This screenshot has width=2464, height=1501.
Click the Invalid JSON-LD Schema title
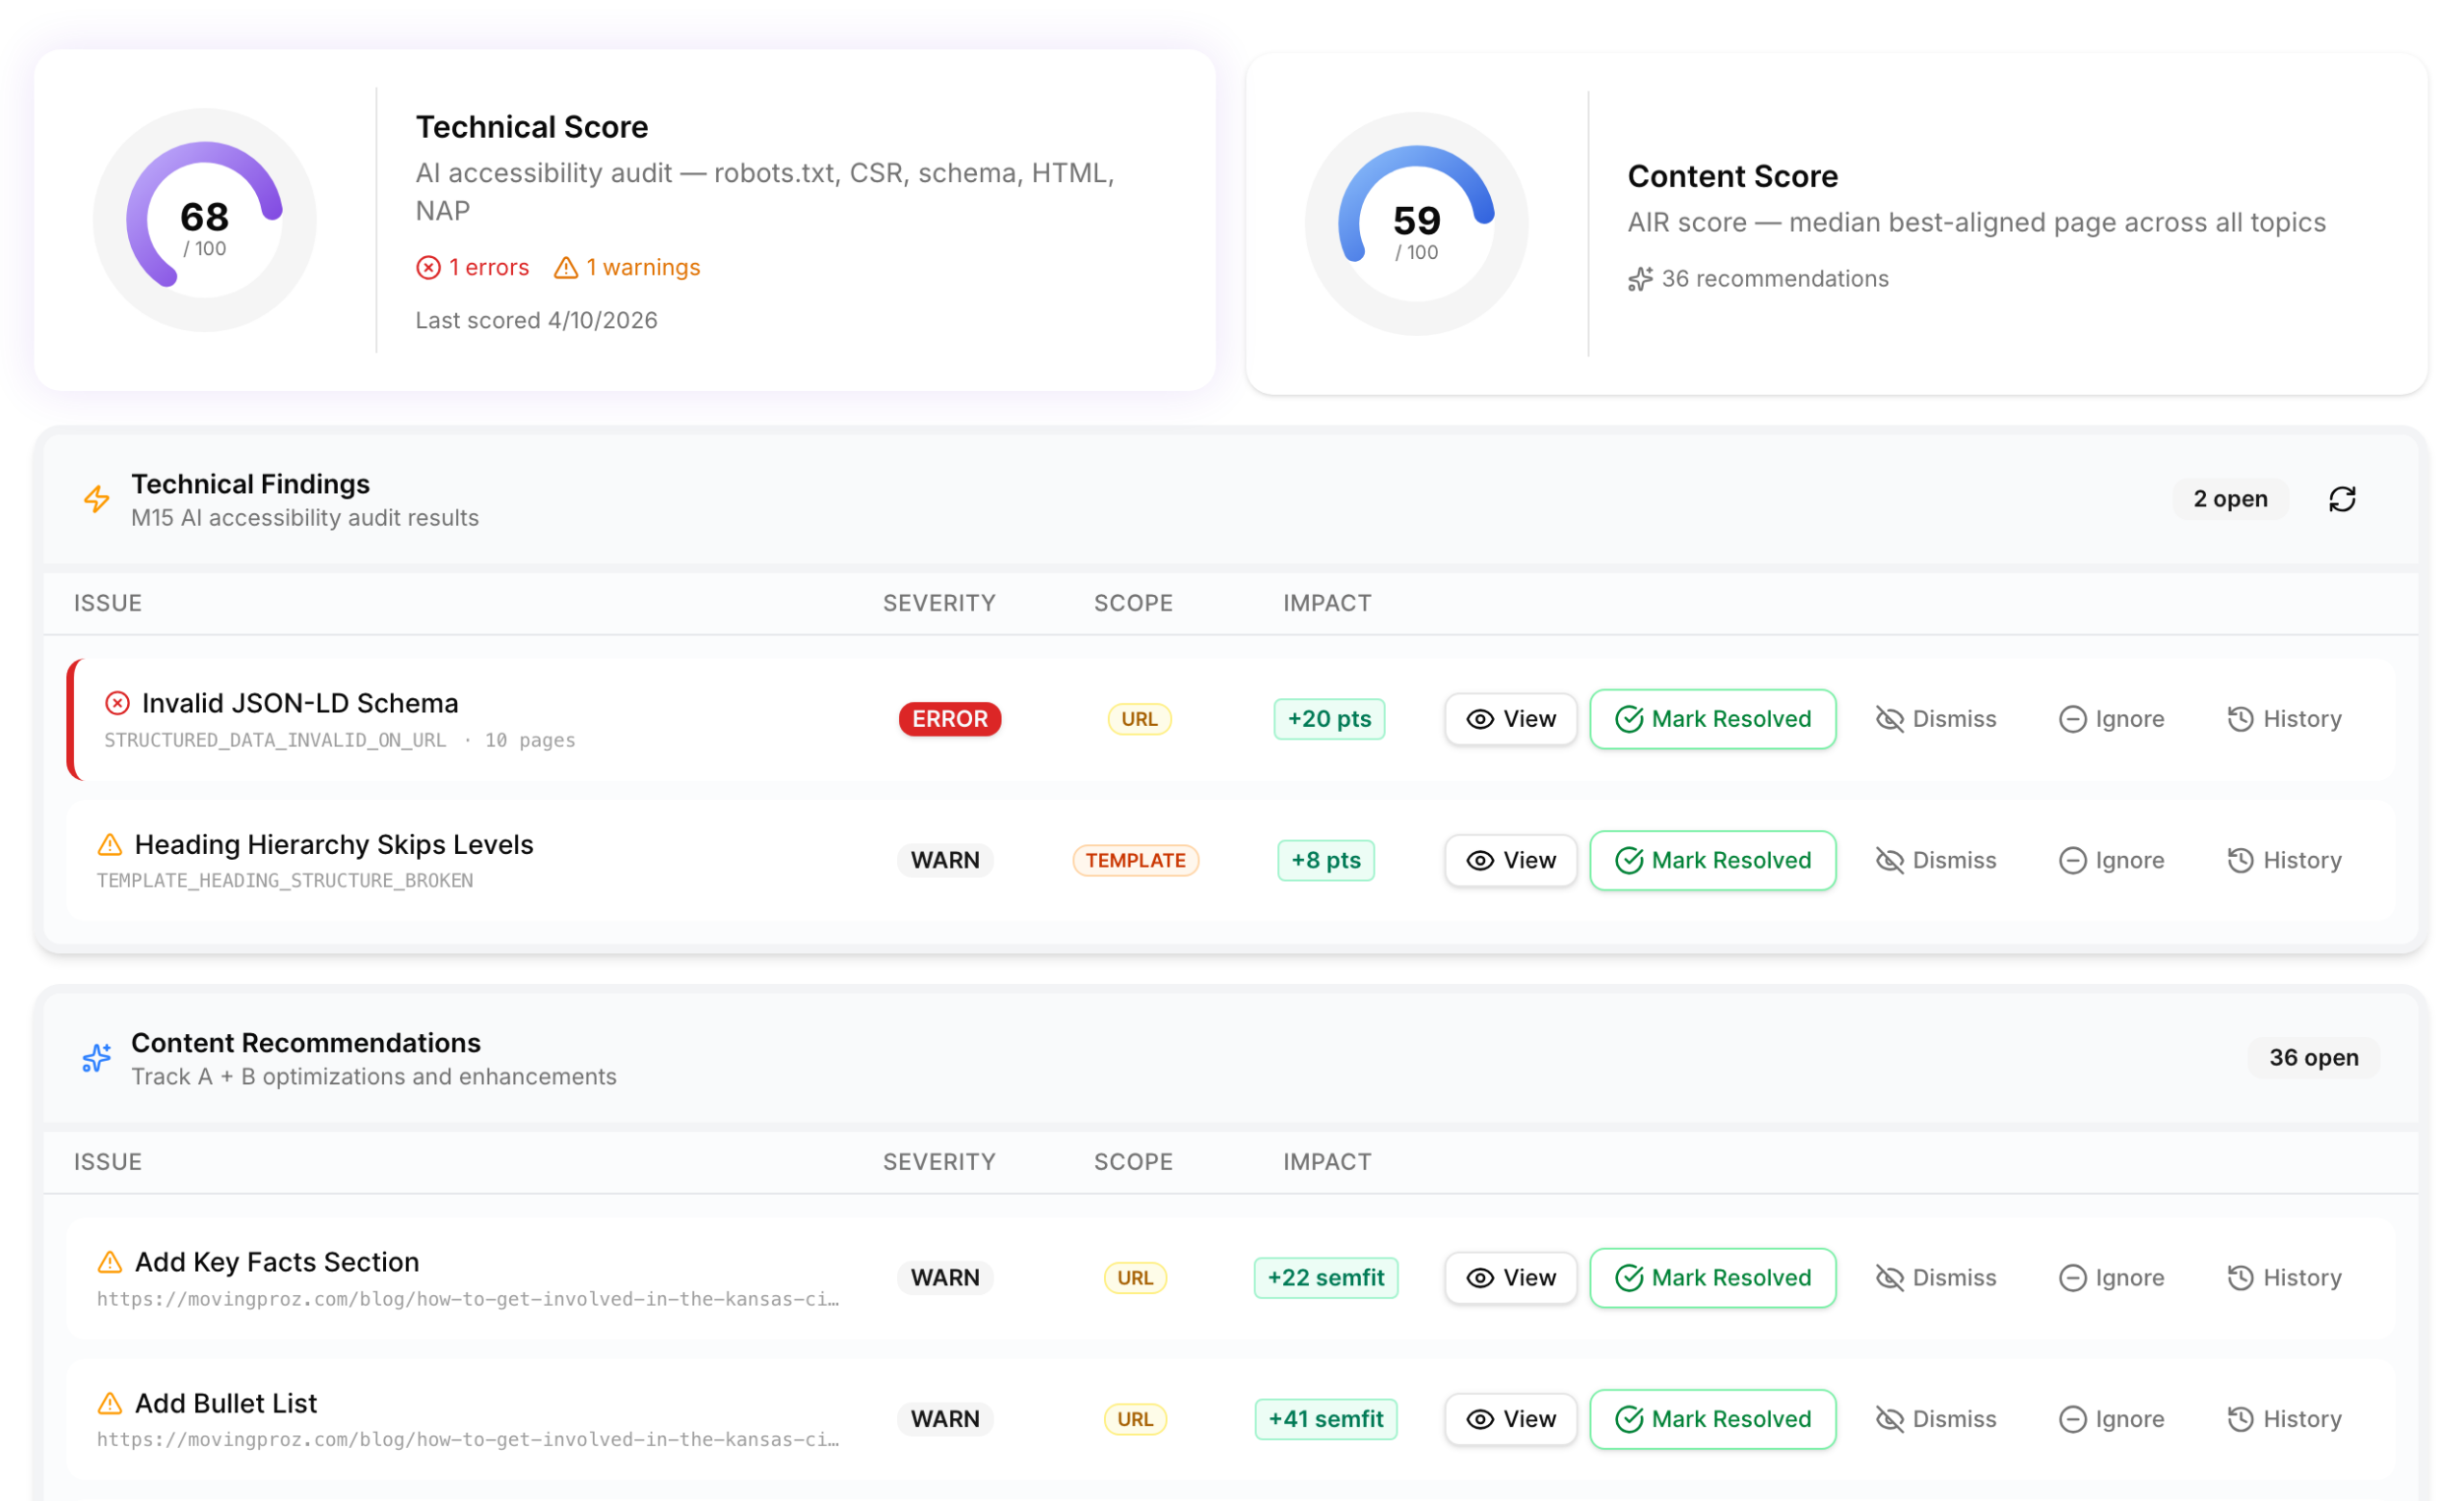click(x=300, y=703)
